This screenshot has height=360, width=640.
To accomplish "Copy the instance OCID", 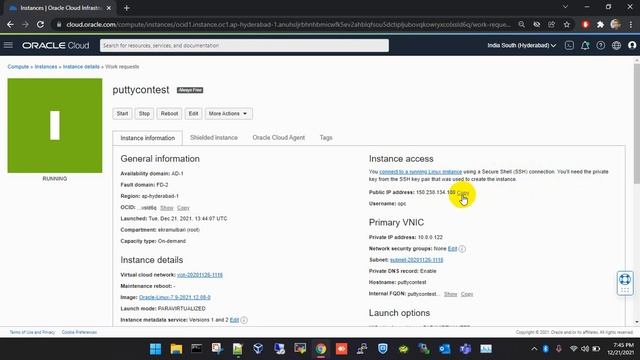I will 183,208.
